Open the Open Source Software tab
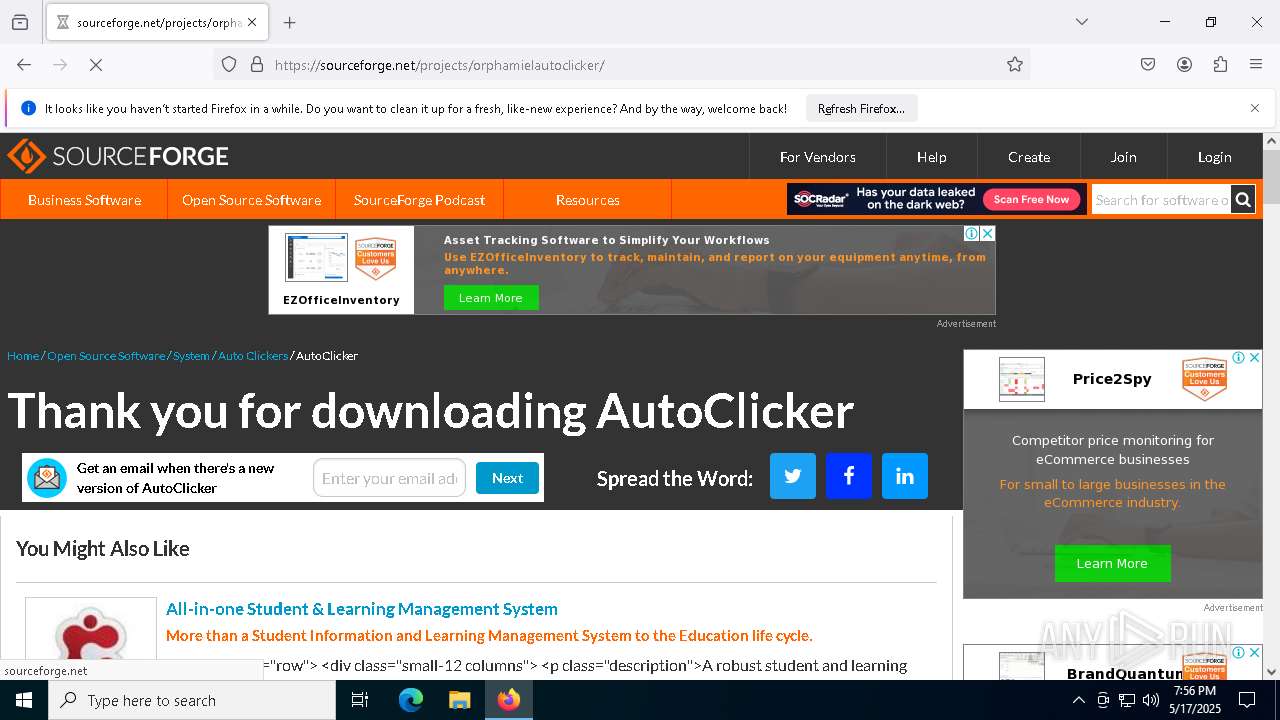Screen dimensions: 1280x720 pyautogui.click(x=251, y=200)
